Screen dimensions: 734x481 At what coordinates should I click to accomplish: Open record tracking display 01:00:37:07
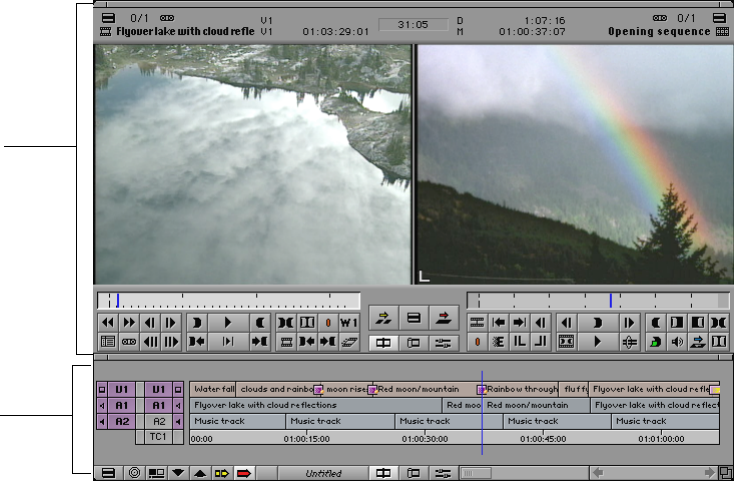click(x=532, y=32)
